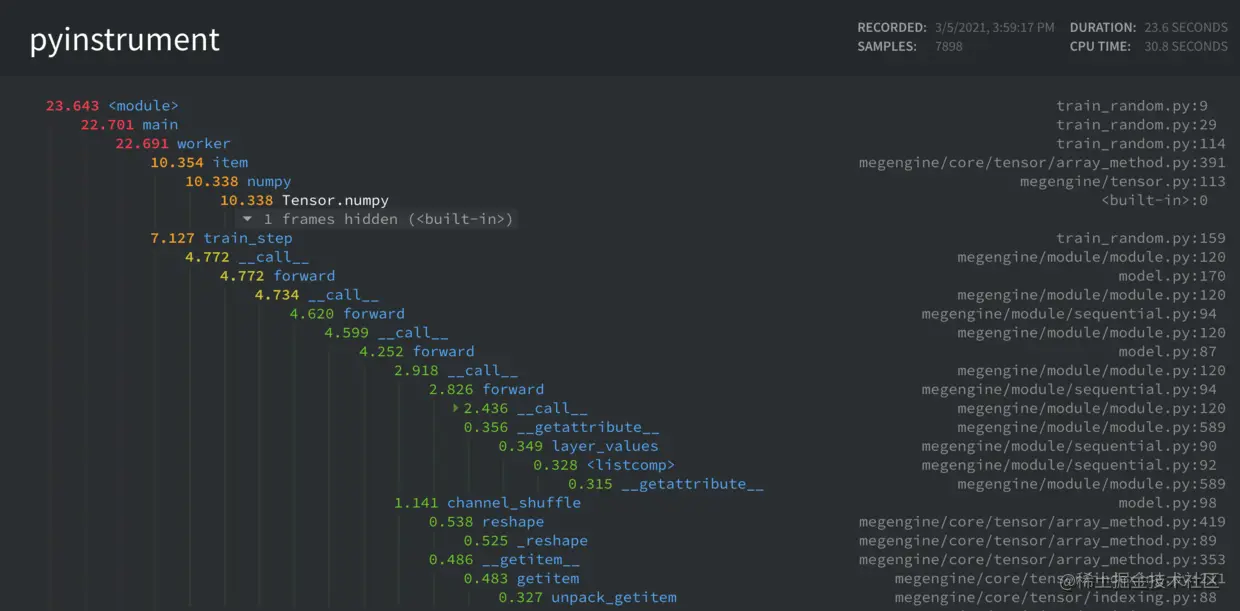This screenshot has width=1240, height=611.
Task: Click the 0.538 reshape frame
Action: (487, 523)
